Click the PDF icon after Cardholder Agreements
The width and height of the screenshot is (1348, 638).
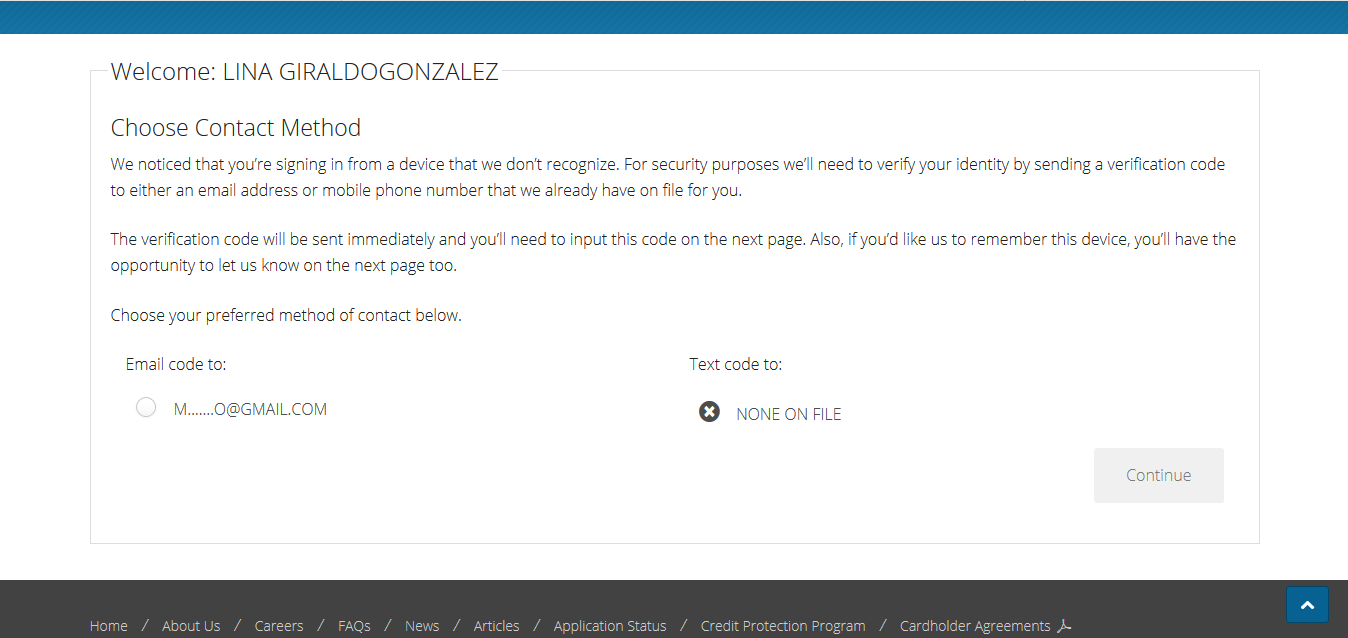point(1065,626)
